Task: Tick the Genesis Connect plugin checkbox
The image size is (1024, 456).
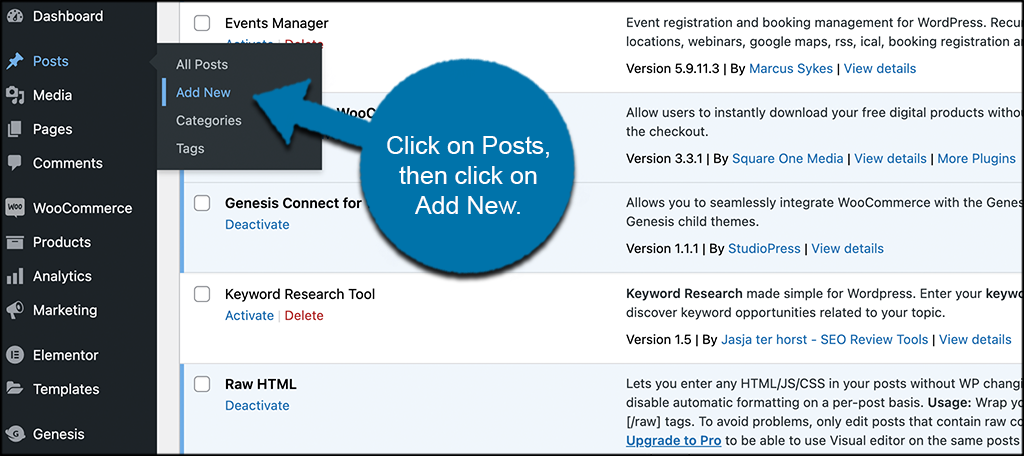Action: pyautogui.click(x=202, y=203)
